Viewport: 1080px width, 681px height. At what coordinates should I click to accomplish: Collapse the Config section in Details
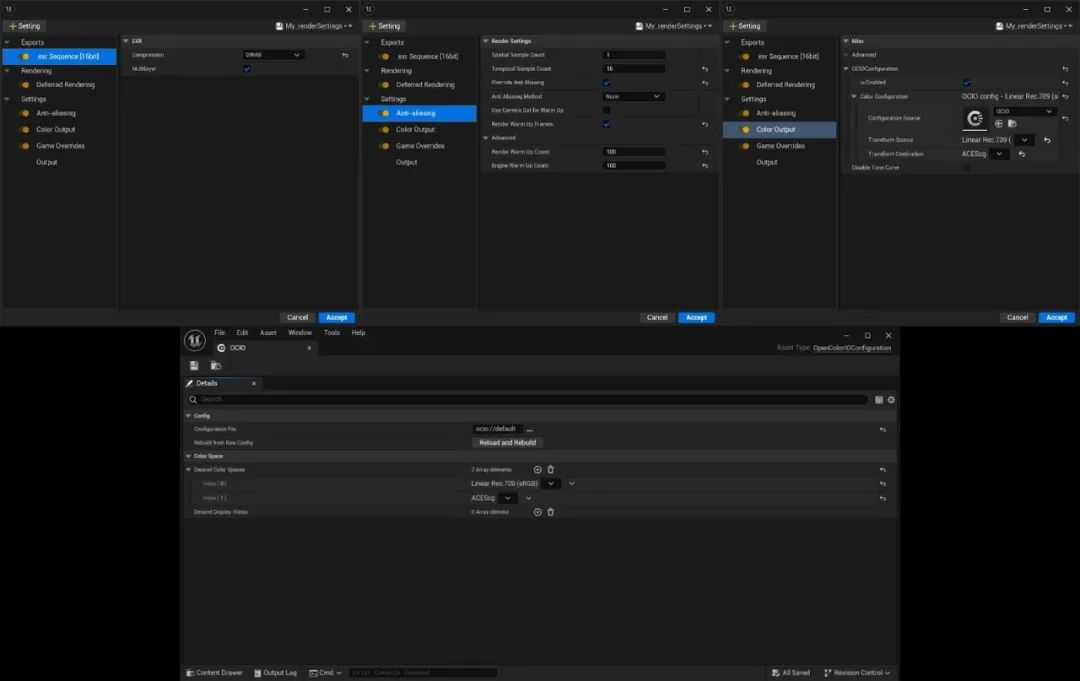coord(188,416)
